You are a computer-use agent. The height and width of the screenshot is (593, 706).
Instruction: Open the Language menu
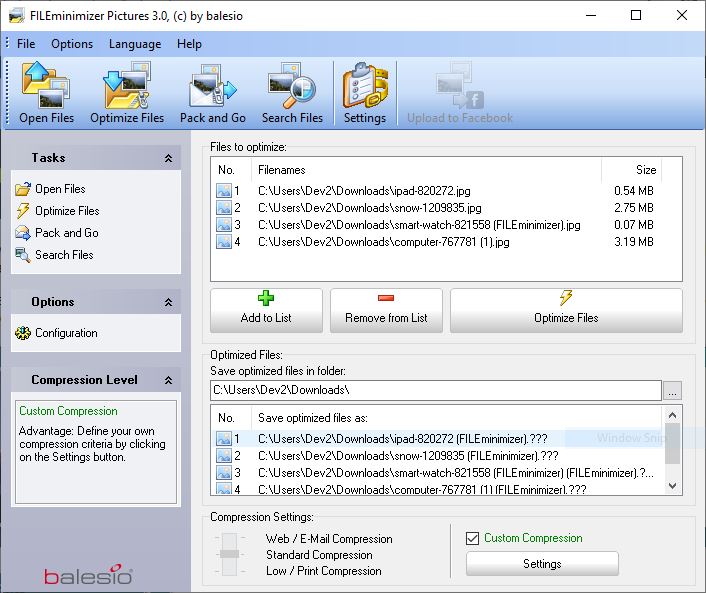coord(135,44)
